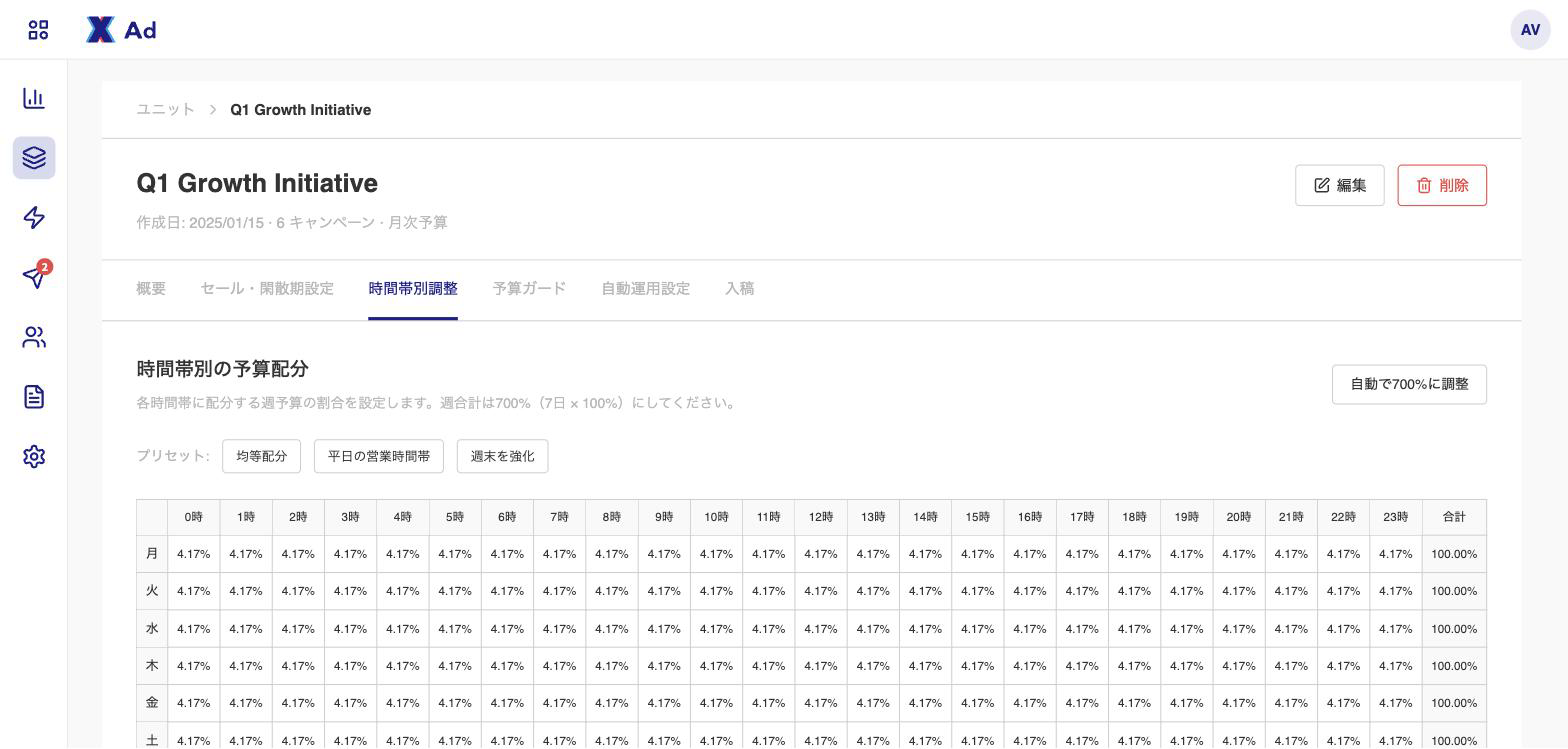Apply the 均等配分 preset
The image size is (1568, 749).
(261, 456)
